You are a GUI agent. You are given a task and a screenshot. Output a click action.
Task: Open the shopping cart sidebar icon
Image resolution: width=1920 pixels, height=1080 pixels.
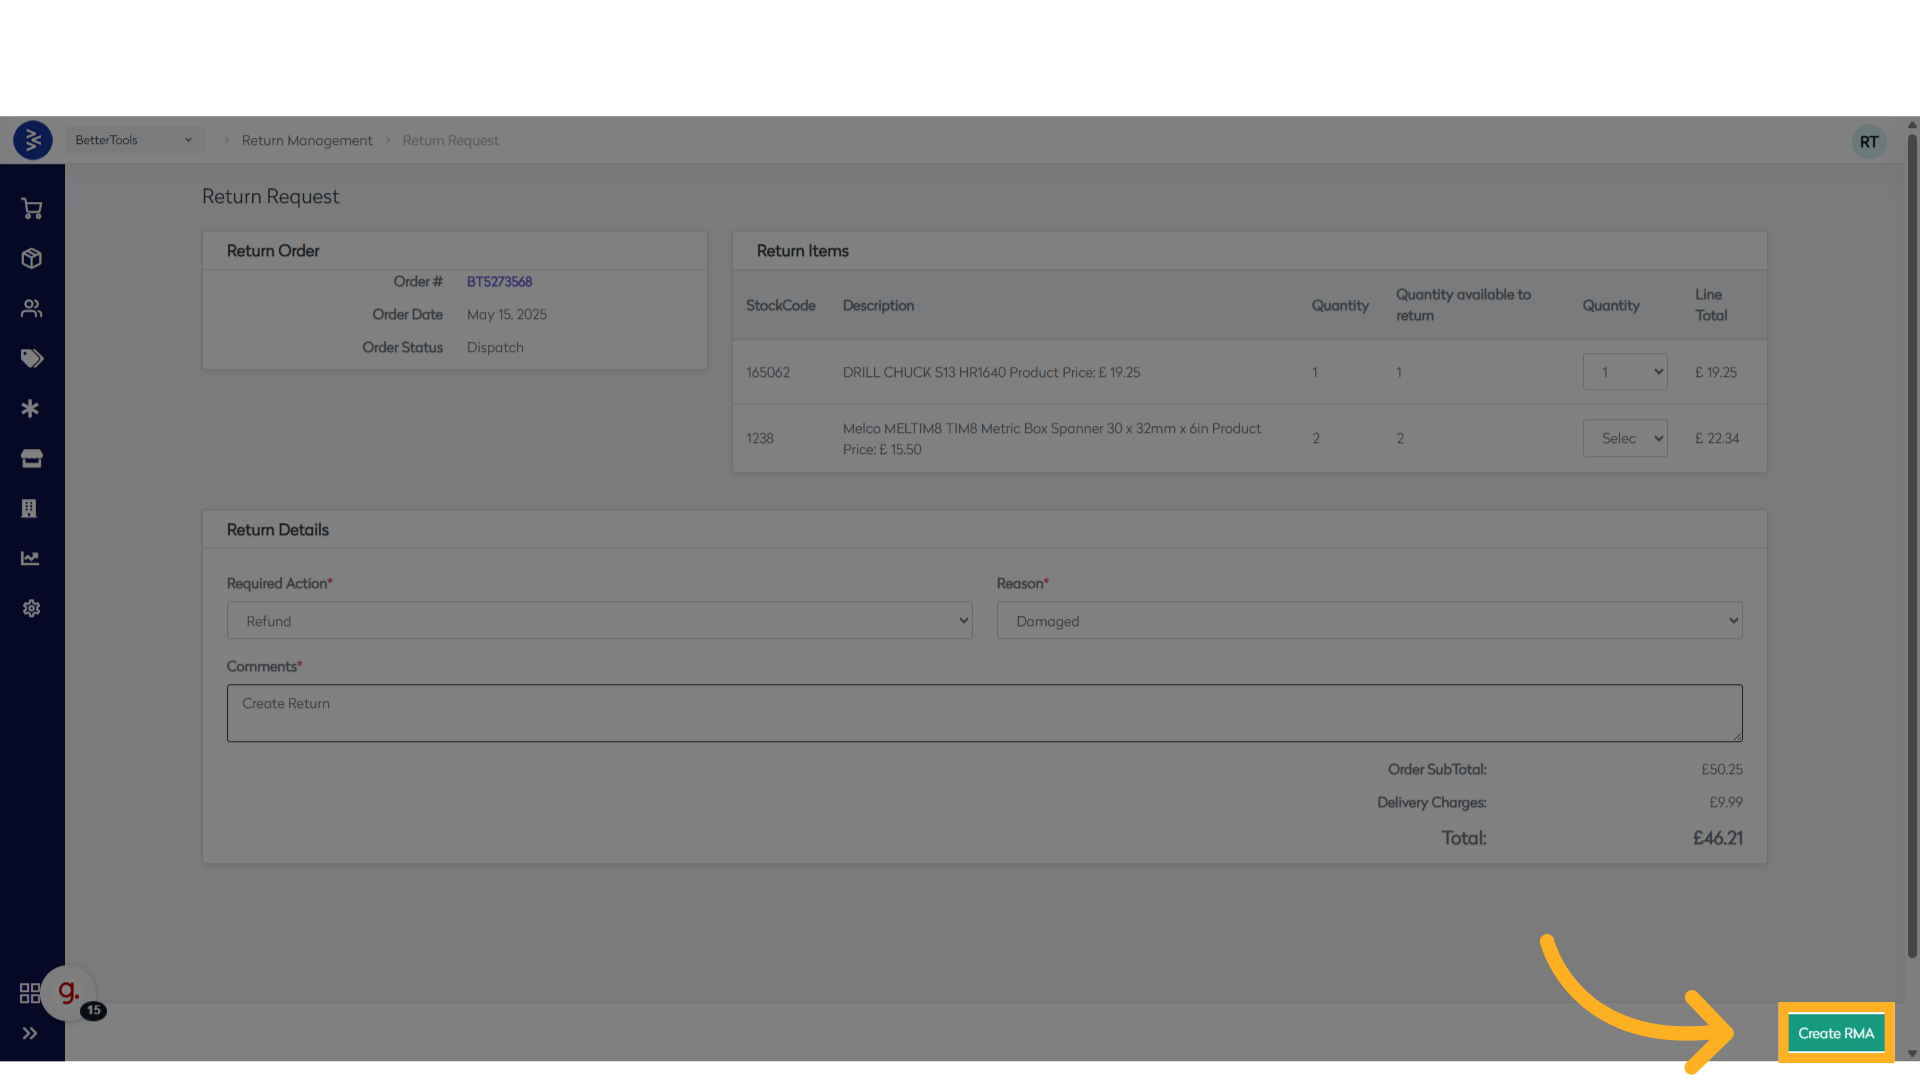click(31, 209)
